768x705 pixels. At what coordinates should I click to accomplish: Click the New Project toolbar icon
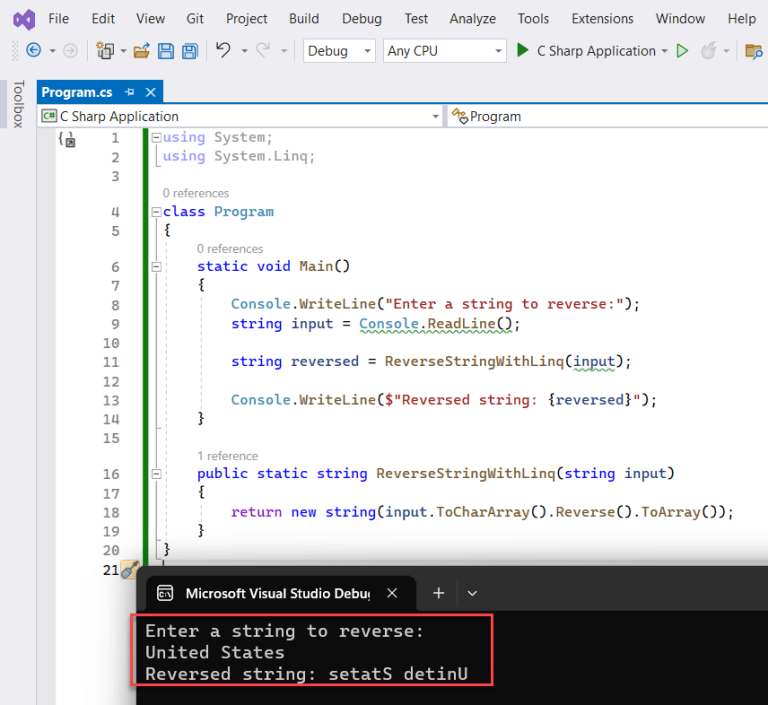pyautogui.click(x=105, y=50)
